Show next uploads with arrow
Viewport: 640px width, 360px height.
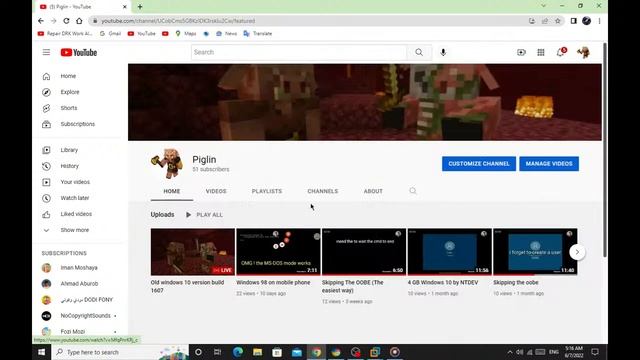tap(577, 252)
